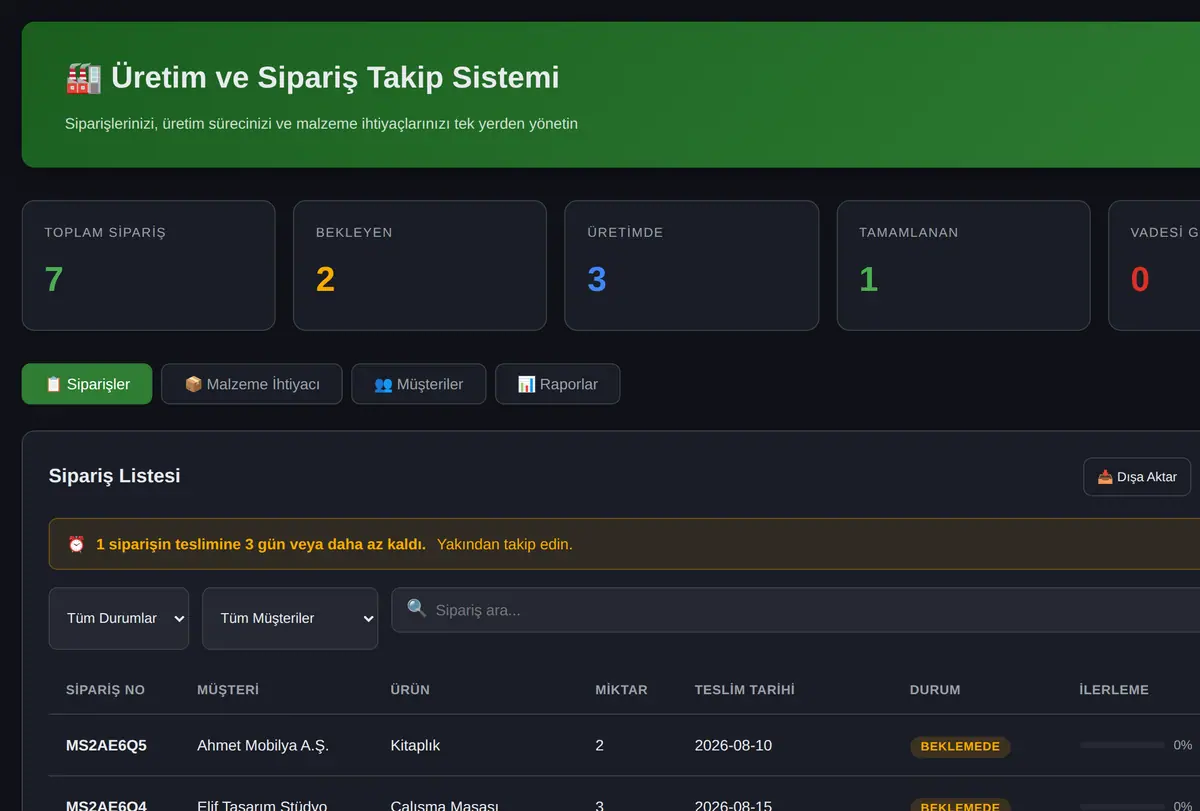1200x811 pixels.
Task: Click the MÜŞTERİ column header
Action: coord(228,690)
